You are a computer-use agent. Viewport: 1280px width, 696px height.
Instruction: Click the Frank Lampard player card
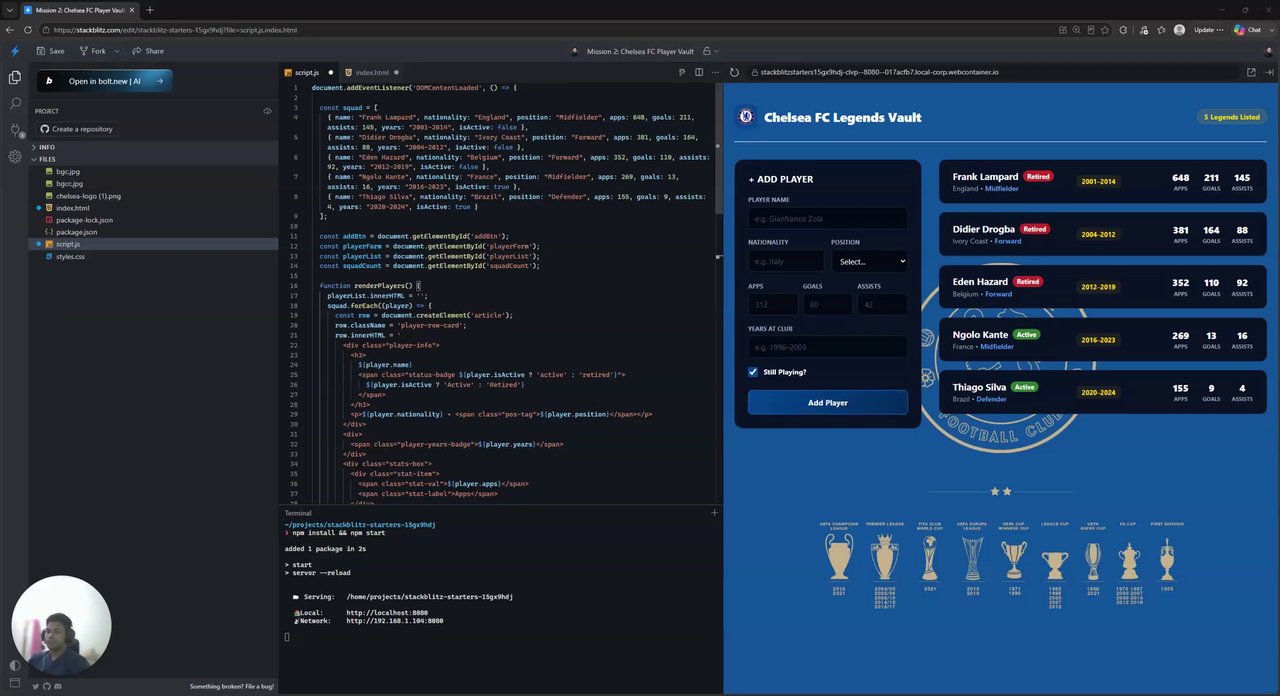(x=1102, y=182)
